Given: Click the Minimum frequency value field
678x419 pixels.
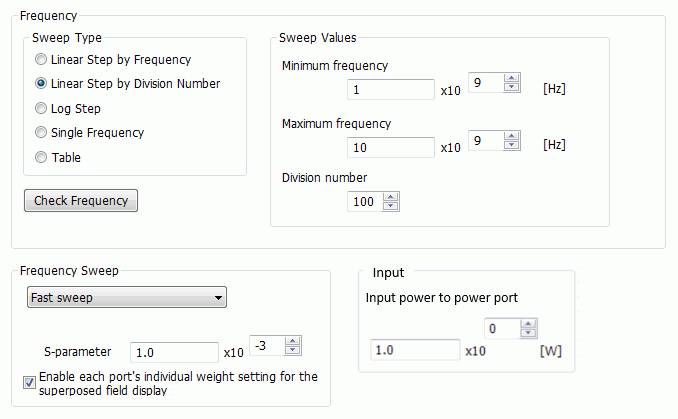Looking at the screenshot, I should (x=390, y=90).
